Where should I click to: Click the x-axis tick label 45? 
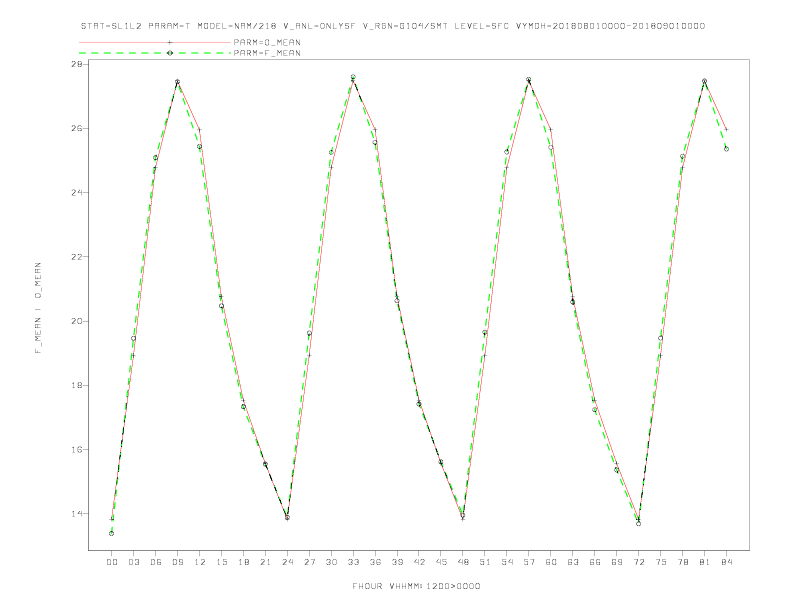click(441, 562)
